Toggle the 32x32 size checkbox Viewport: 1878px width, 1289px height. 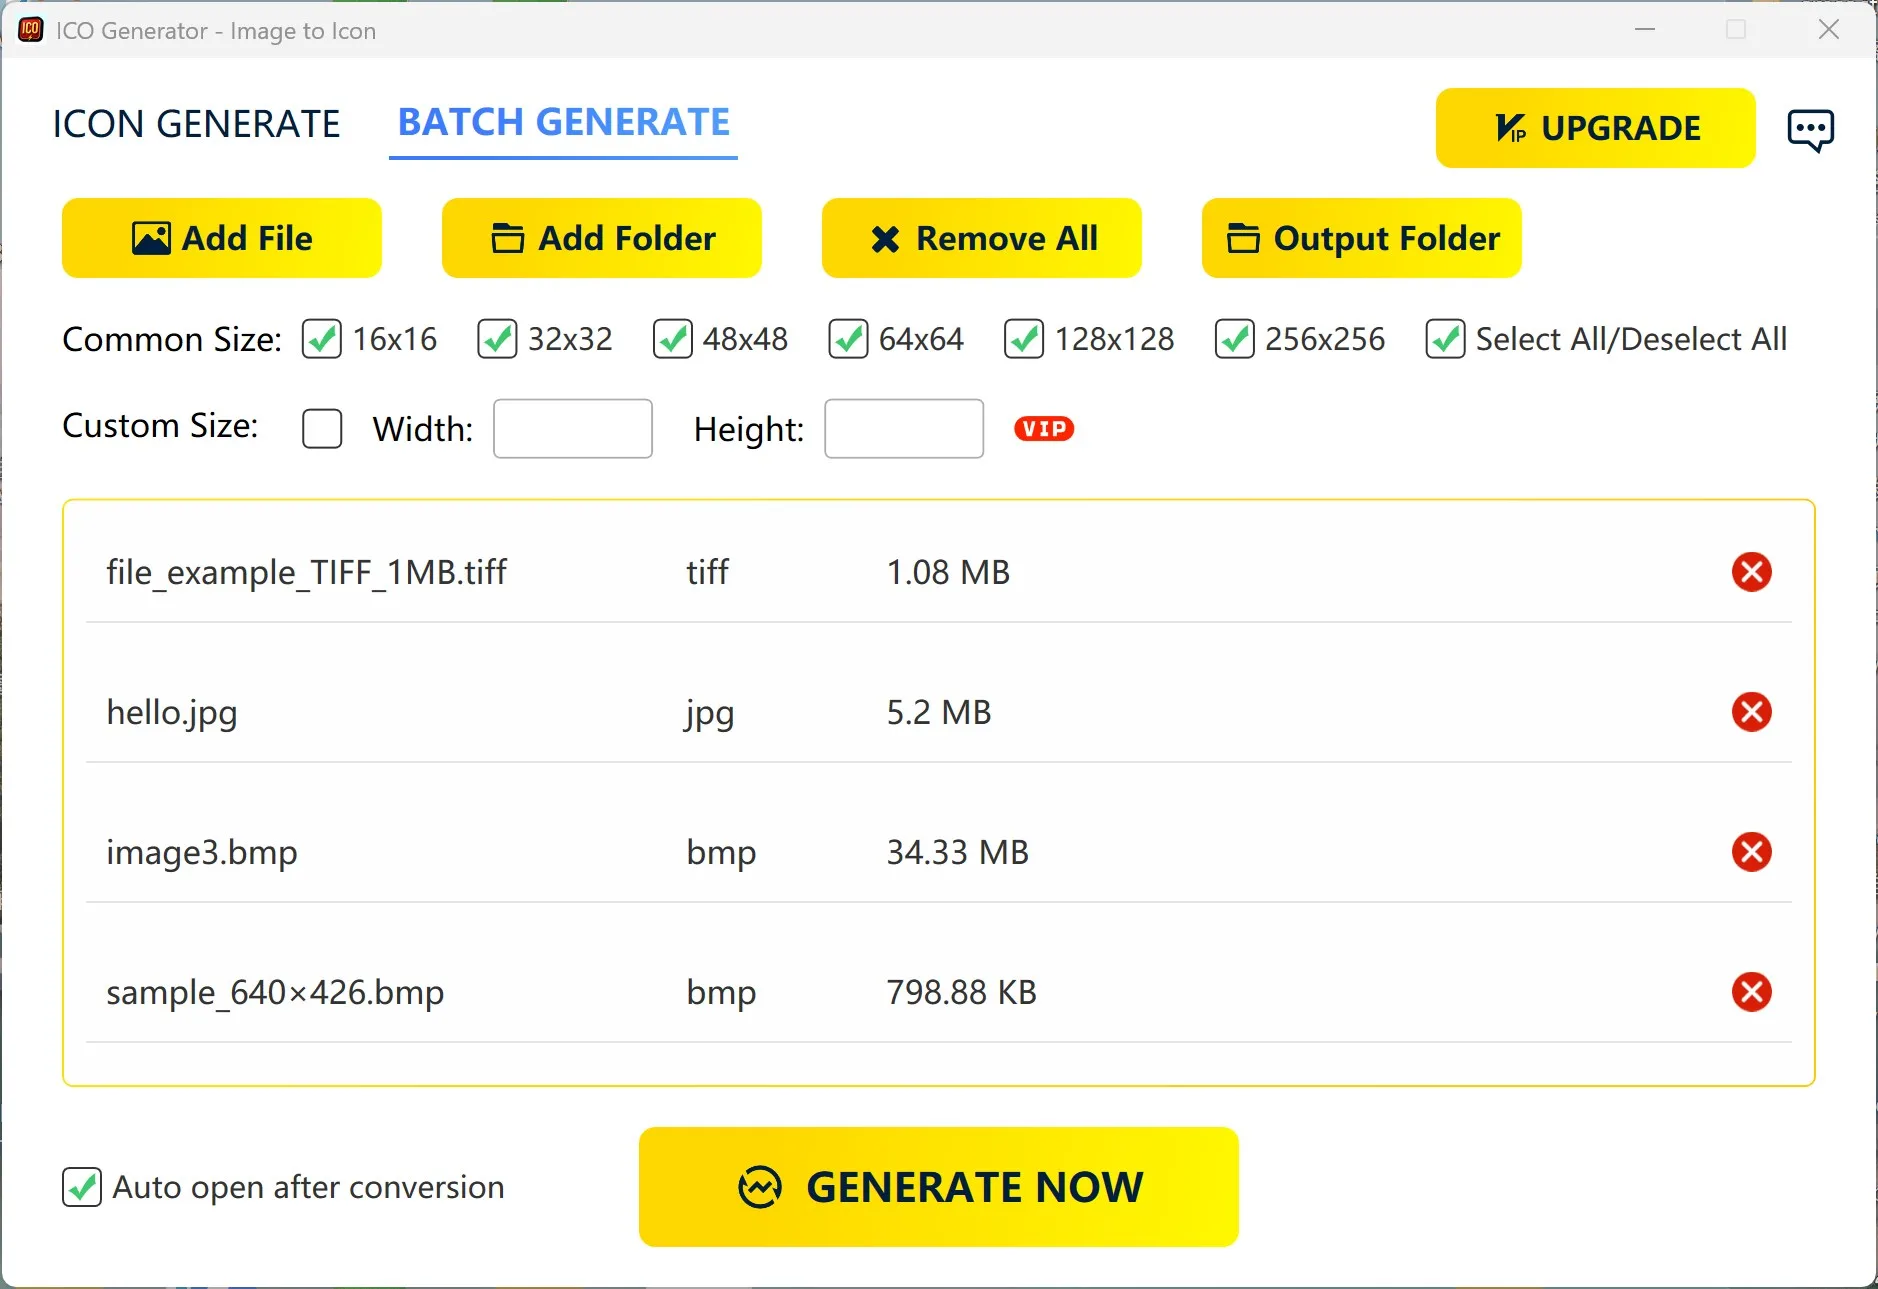click(x=497, y=339)
